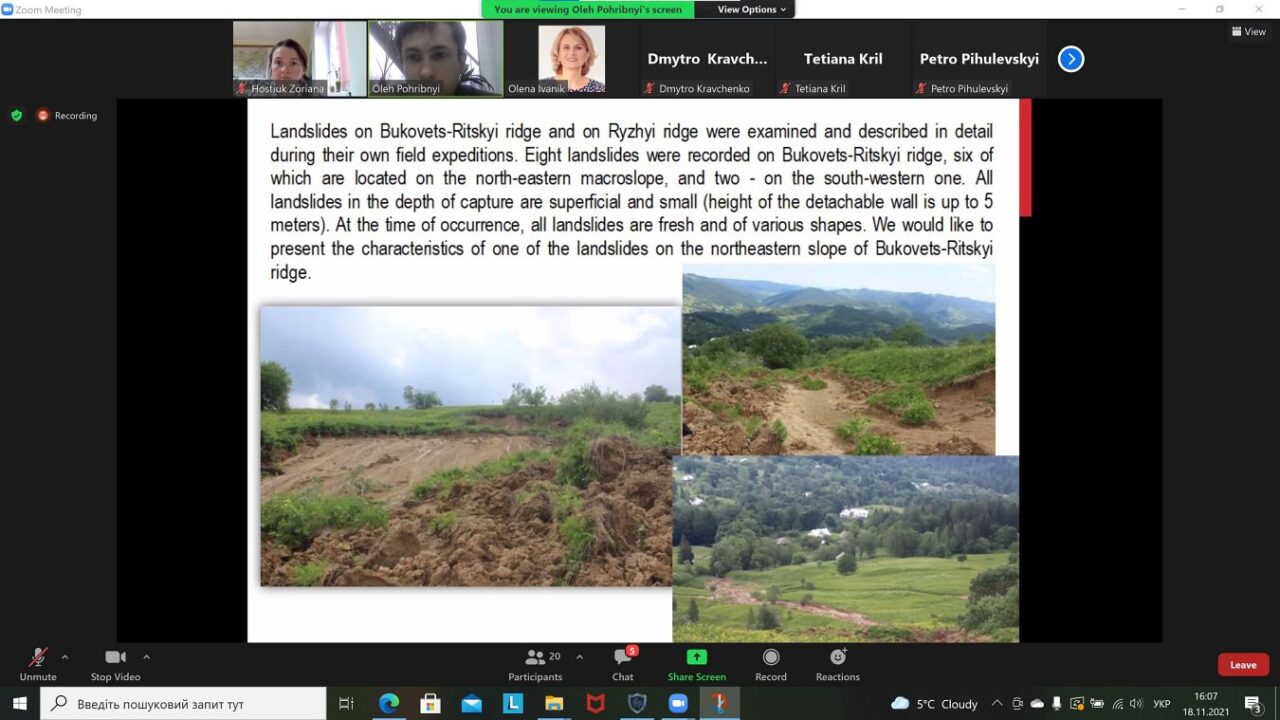Stop the video camera
The width and height of the screenshot is (1280, 720).
[115, 664]
